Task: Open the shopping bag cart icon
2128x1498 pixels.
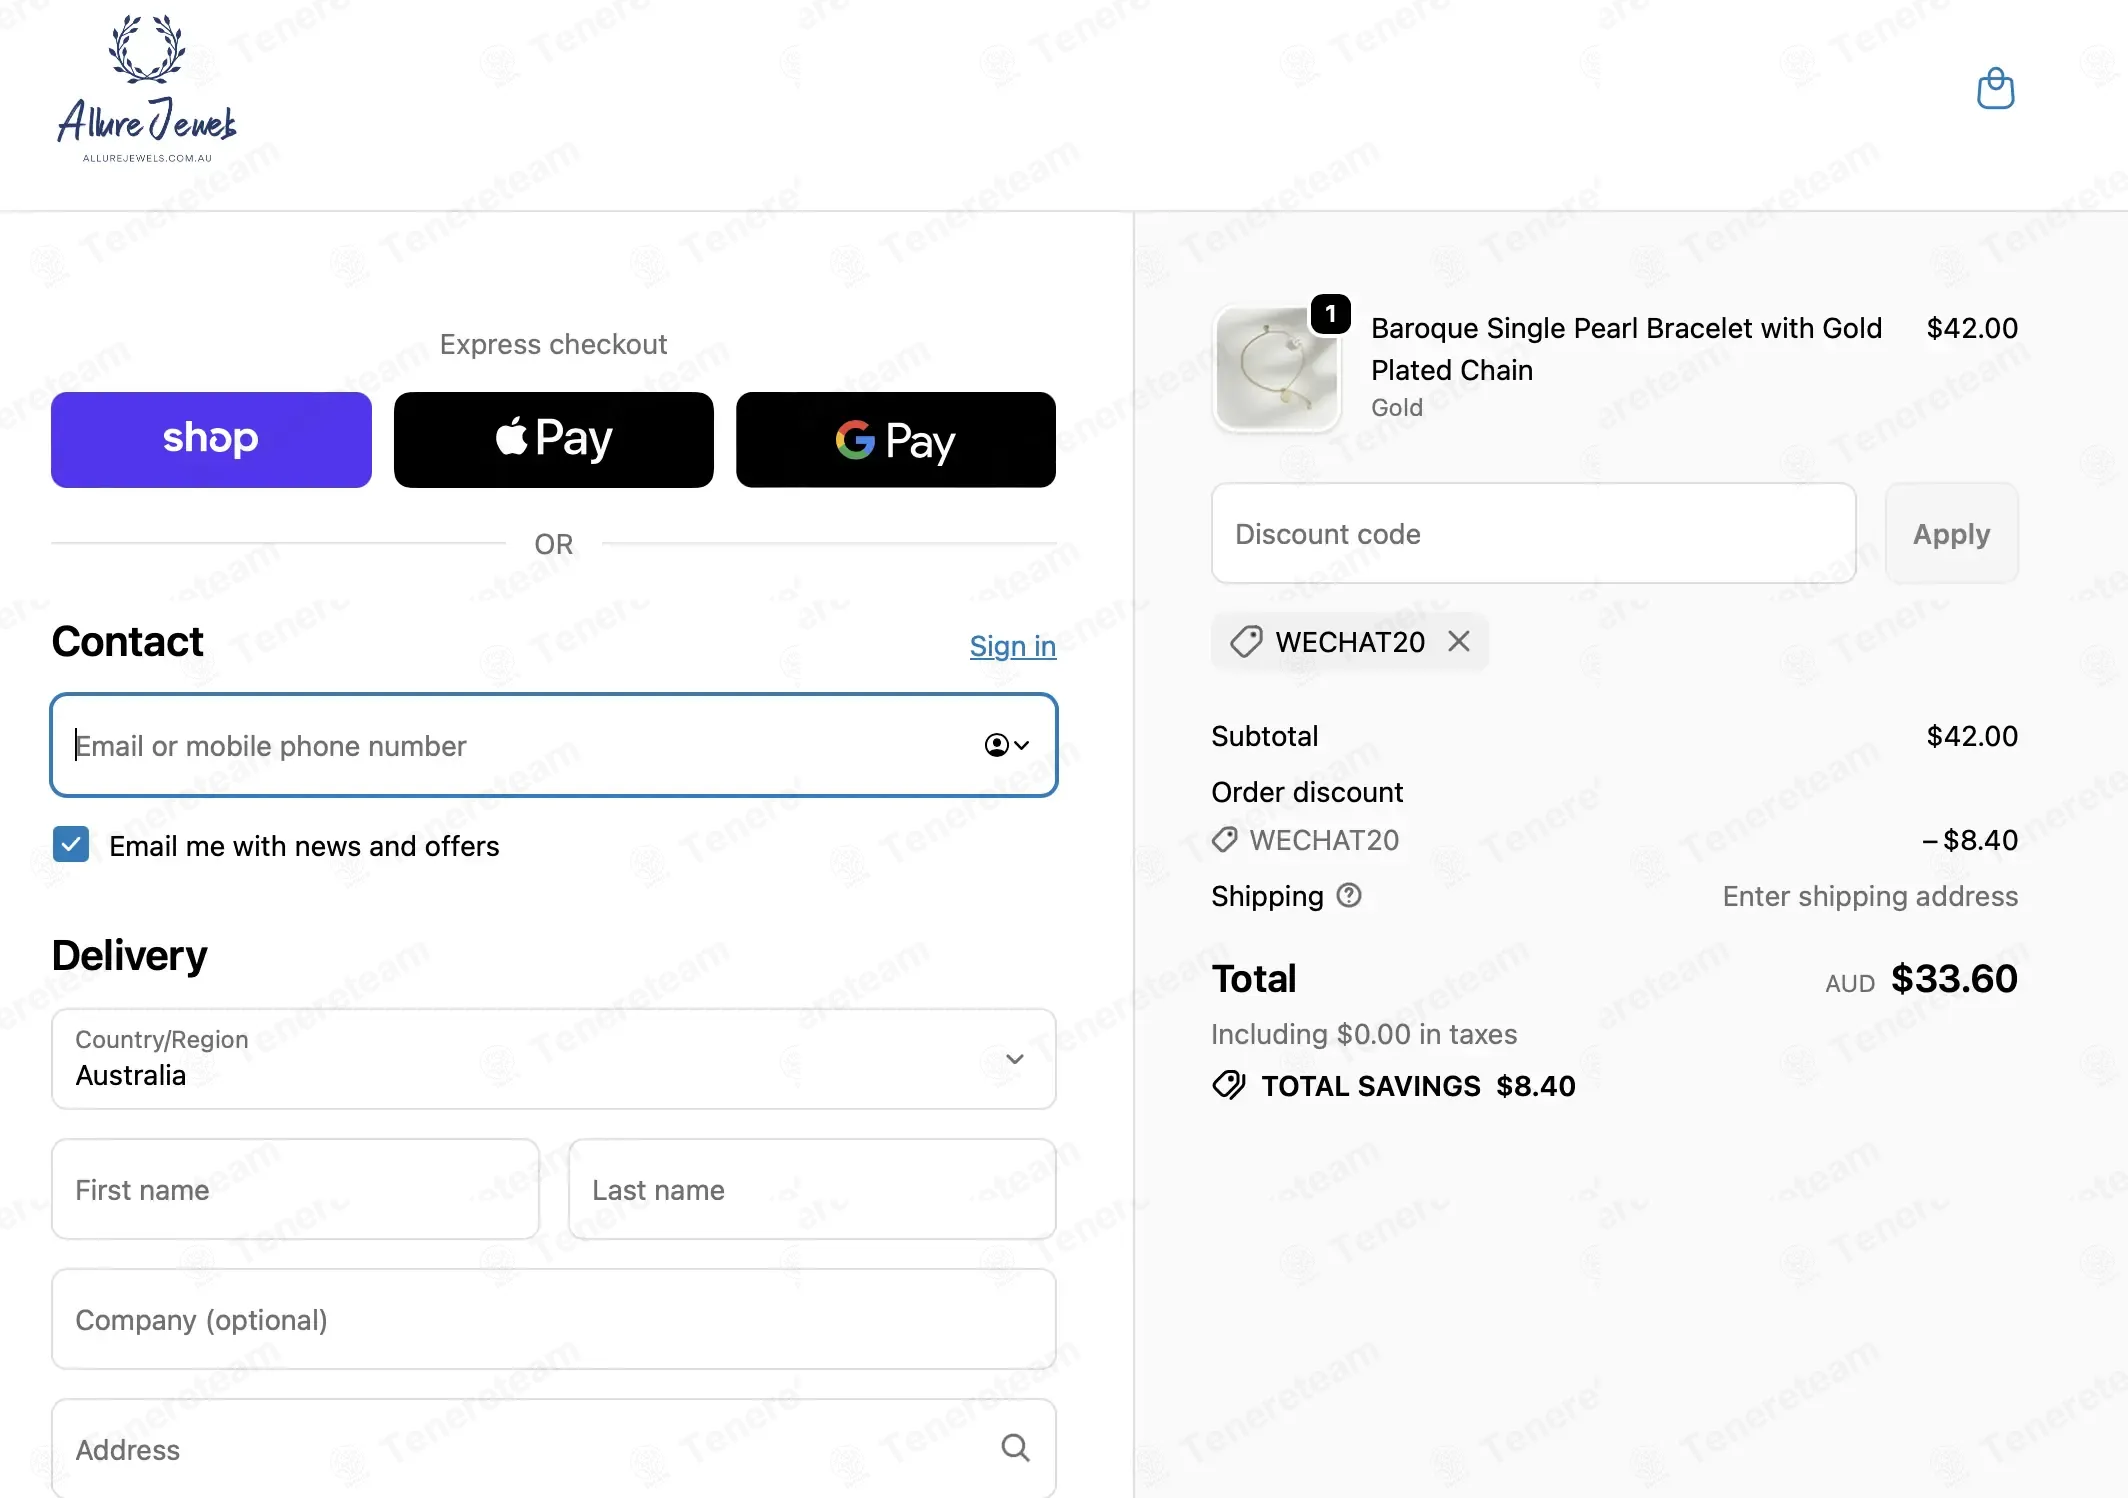Action: tap(1995, 89)
